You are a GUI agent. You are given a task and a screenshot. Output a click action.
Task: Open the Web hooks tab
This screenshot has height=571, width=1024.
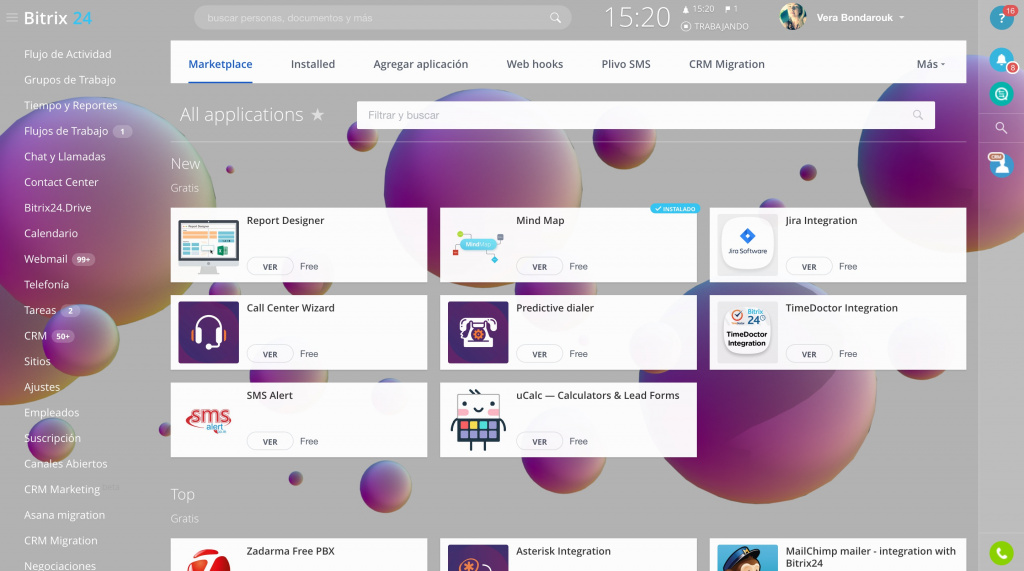[x=534, y=64]
